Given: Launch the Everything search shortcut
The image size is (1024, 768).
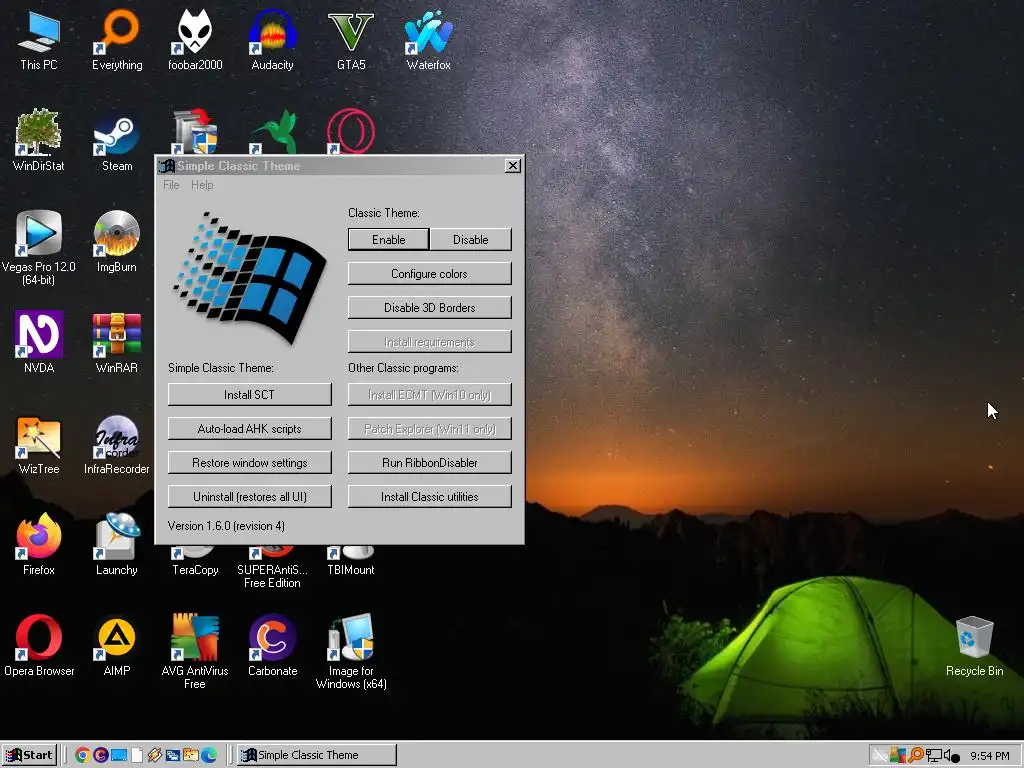Looking at the screenshot, I should coord(117,40).
